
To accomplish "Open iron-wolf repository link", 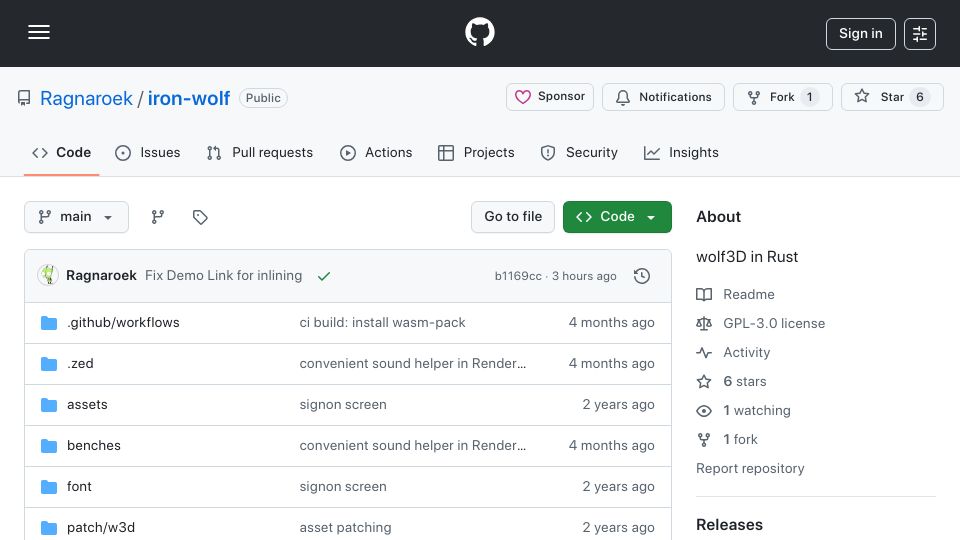I will click(x=189, y=98).
